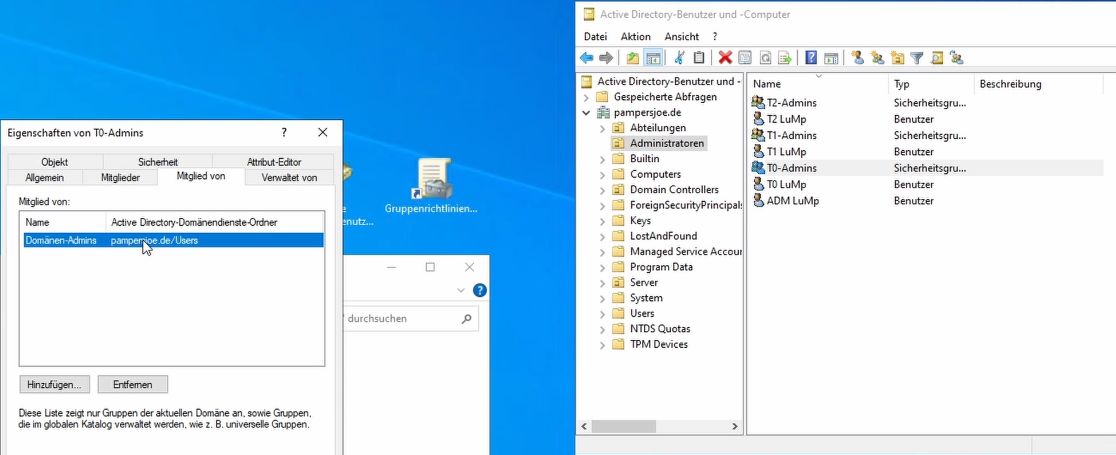Expand the Computers container

(x=602, y=174)
